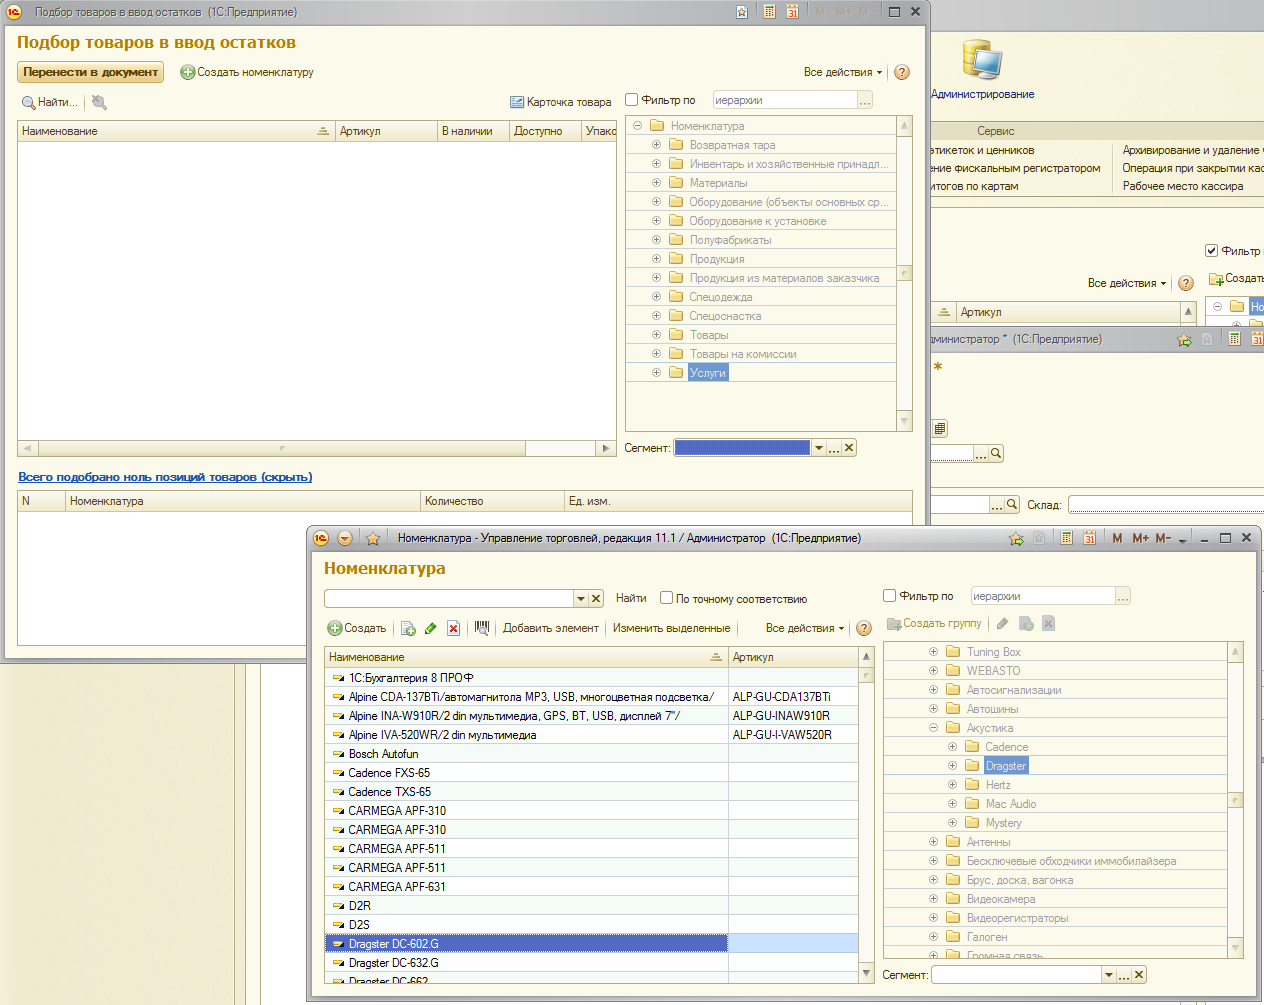Open Сегмент dropdown in Подбор товаров
1264x1005 pixels.
pos(819,448)
